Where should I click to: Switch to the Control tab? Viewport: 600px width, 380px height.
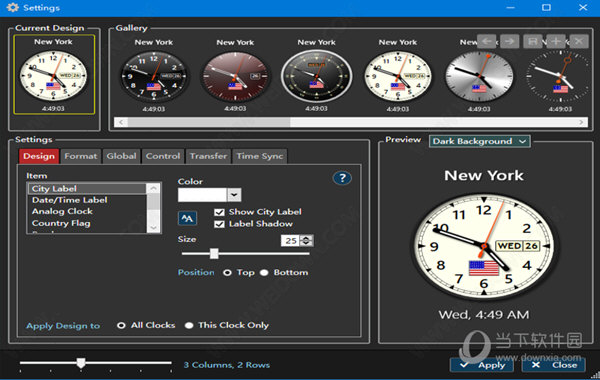tap(163, 156)
